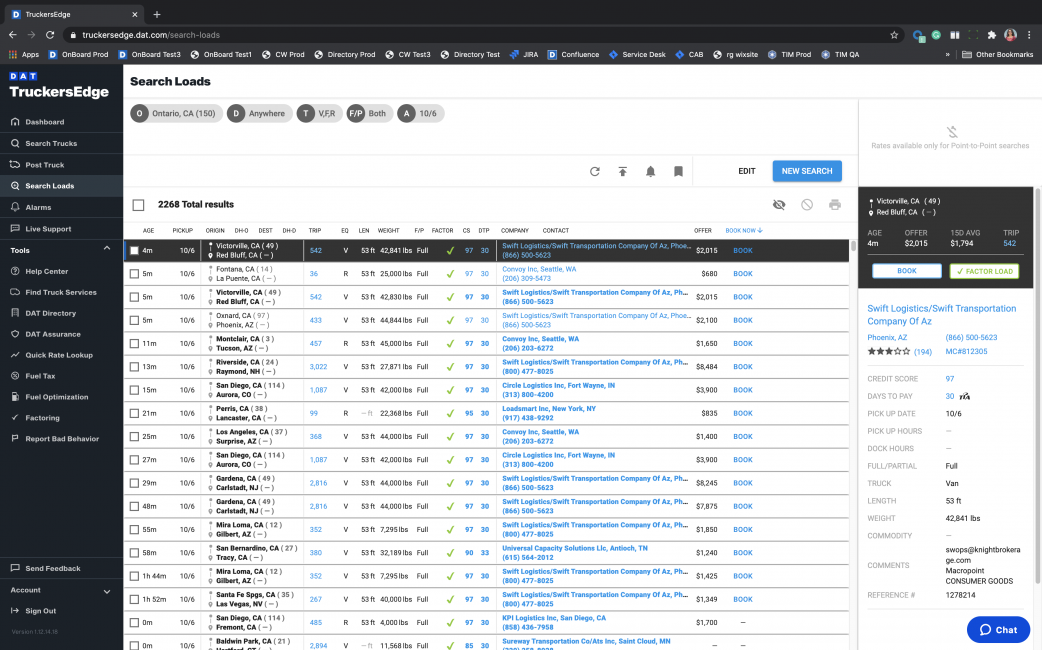Print results with the printer icon
The image size is (1042, 650).
click(835, 205)
